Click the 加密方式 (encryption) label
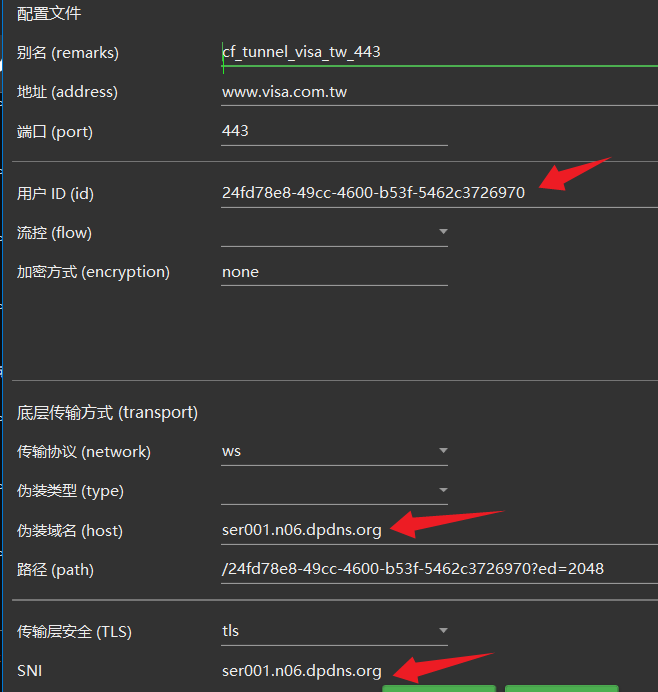The image size is (658, 692). tap(93, 272)
